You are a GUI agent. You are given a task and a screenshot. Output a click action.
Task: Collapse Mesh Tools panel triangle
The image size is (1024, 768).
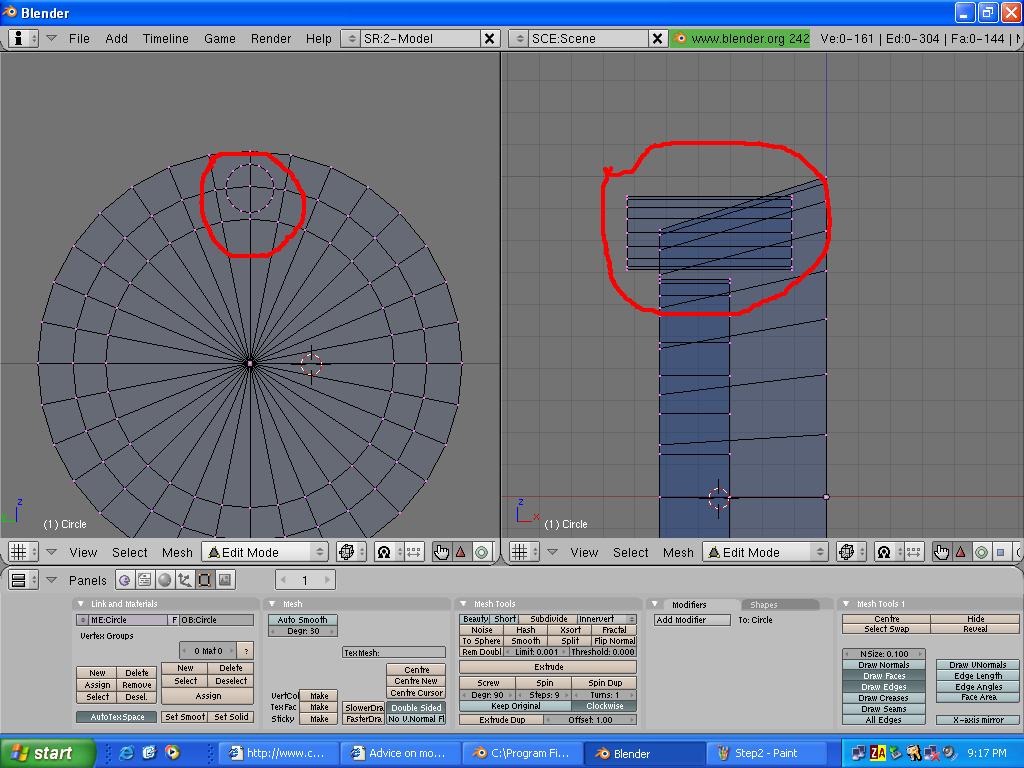pyautogui.click(x=463, y=604)
